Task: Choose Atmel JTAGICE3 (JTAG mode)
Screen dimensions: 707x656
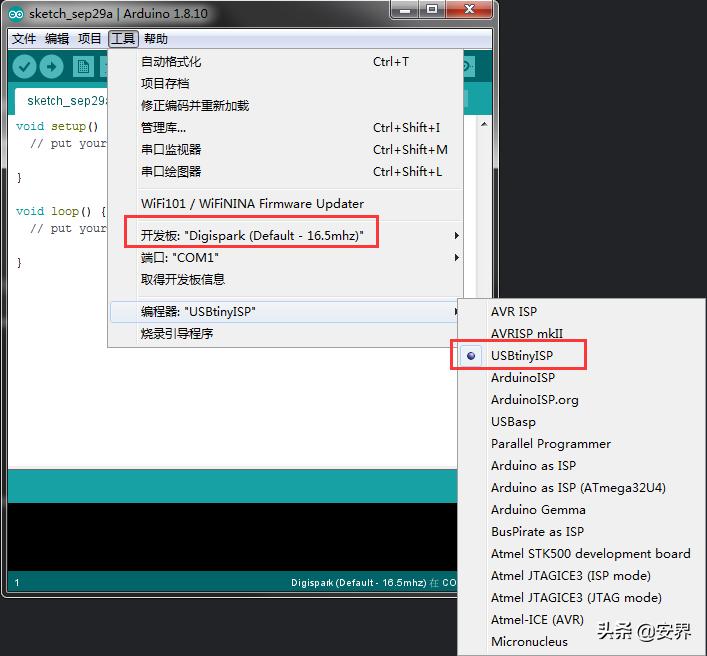Action: tap(581, 598)
